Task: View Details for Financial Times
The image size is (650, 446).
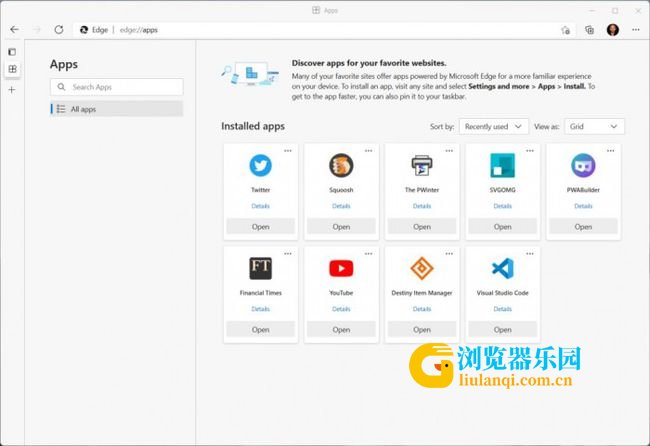Action: point(260,309)
